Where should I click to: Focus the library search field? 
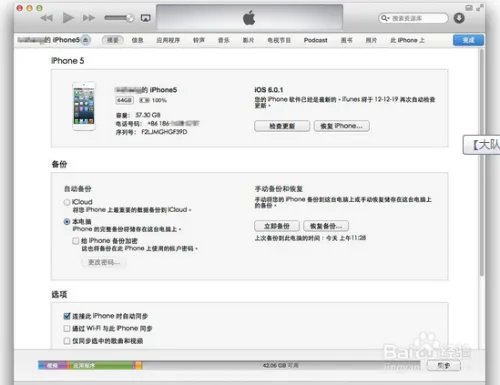[x=413, y=18]
